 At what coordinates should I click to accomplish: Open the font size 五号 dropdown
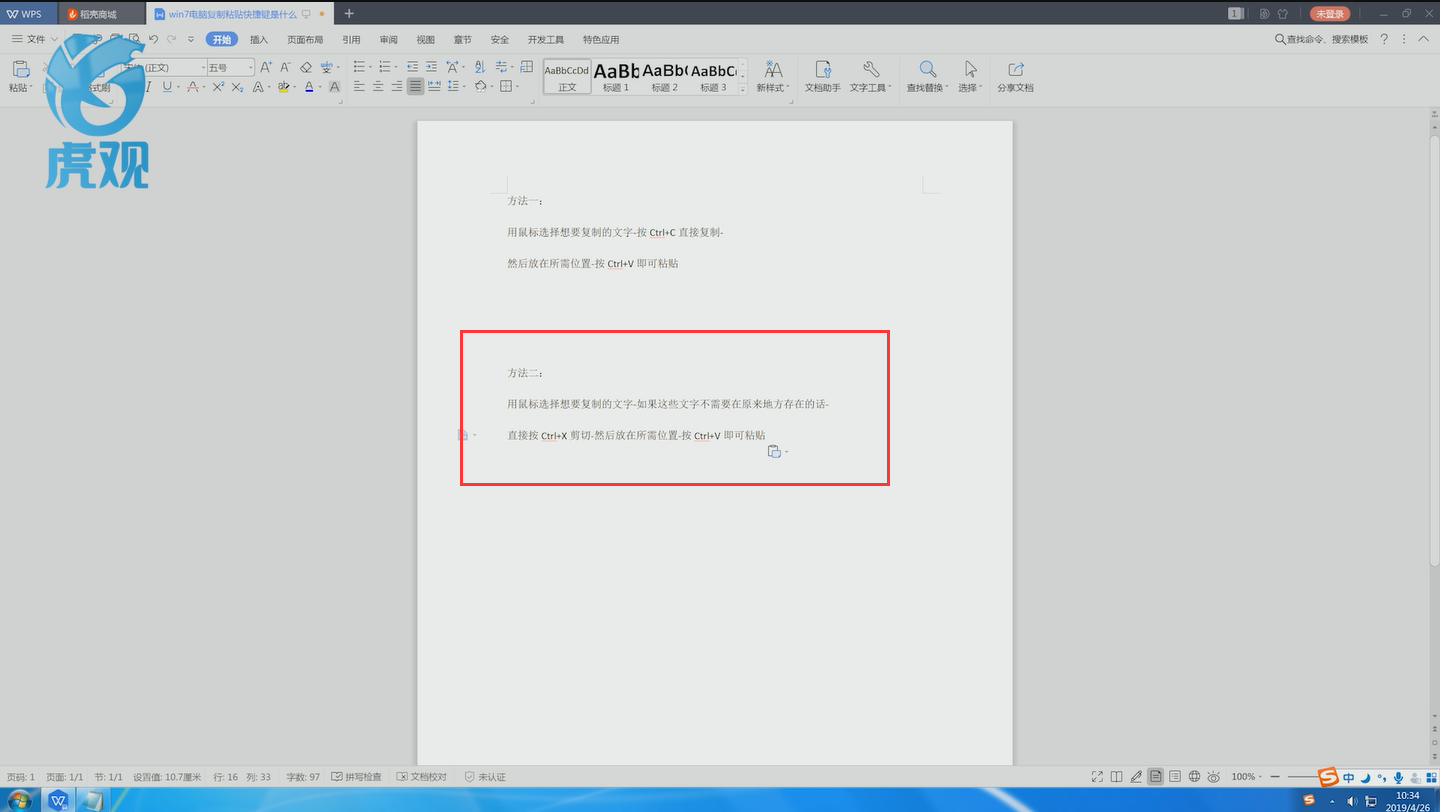coord(250,67)
